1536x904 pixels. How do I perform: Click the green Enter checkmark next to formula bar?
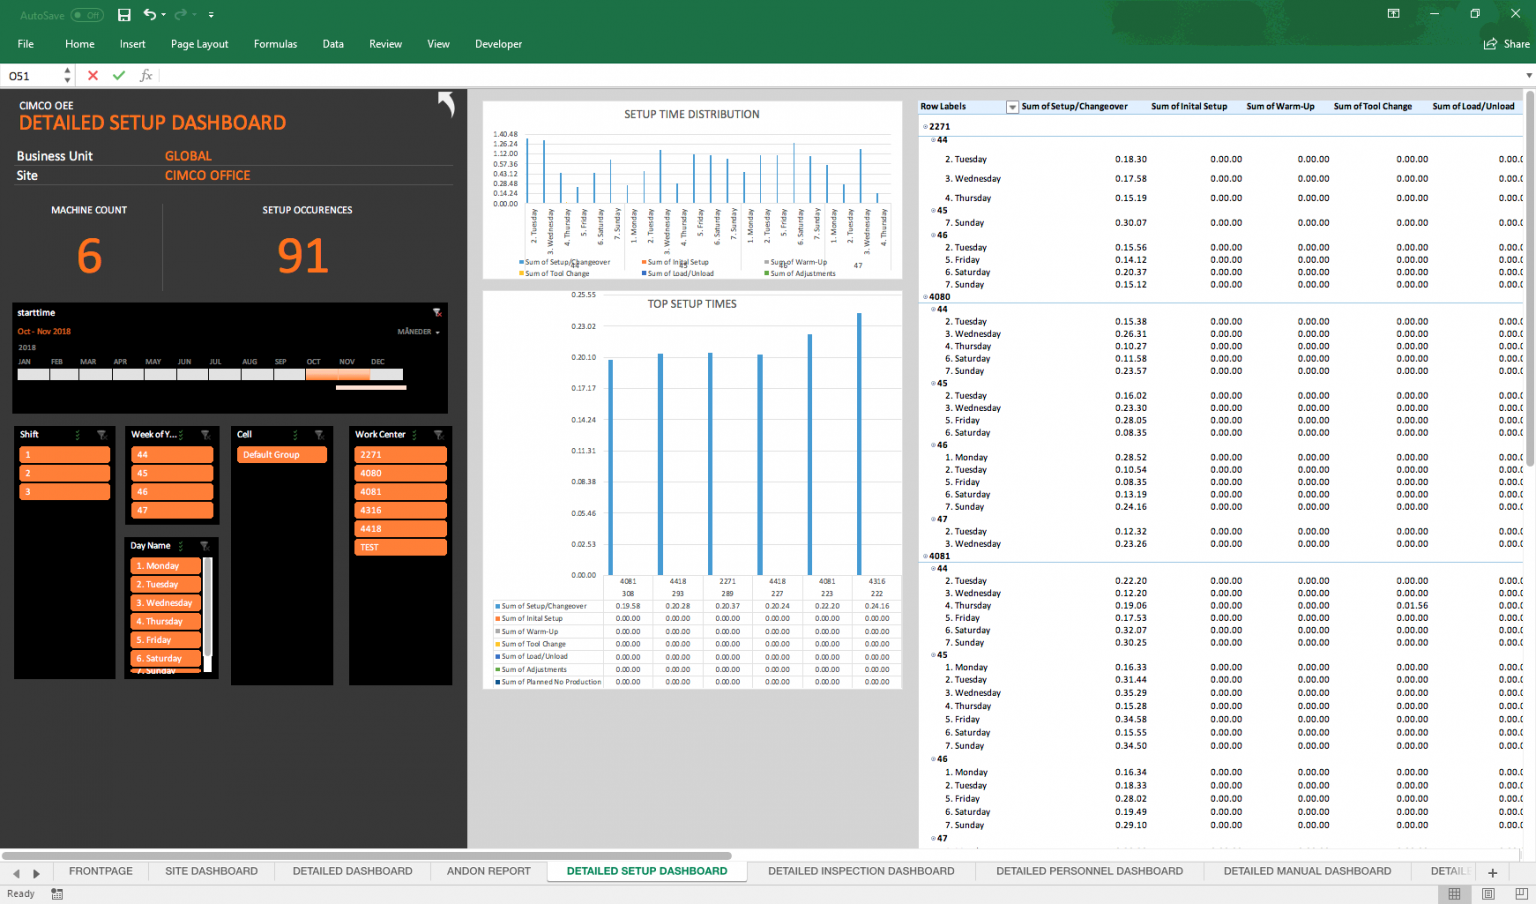[x=118, y=75]
